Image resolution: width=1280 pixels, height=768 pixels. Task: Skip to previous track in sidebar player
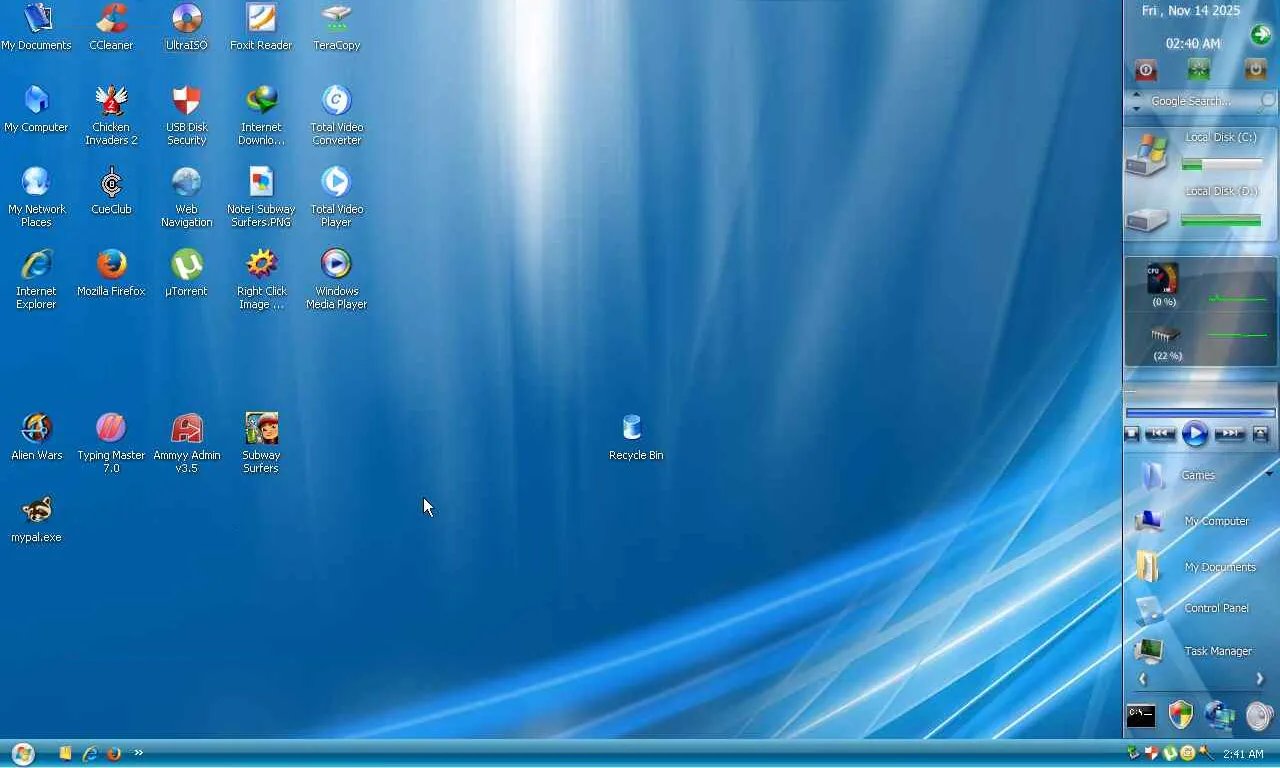(x=1160, y=434)
